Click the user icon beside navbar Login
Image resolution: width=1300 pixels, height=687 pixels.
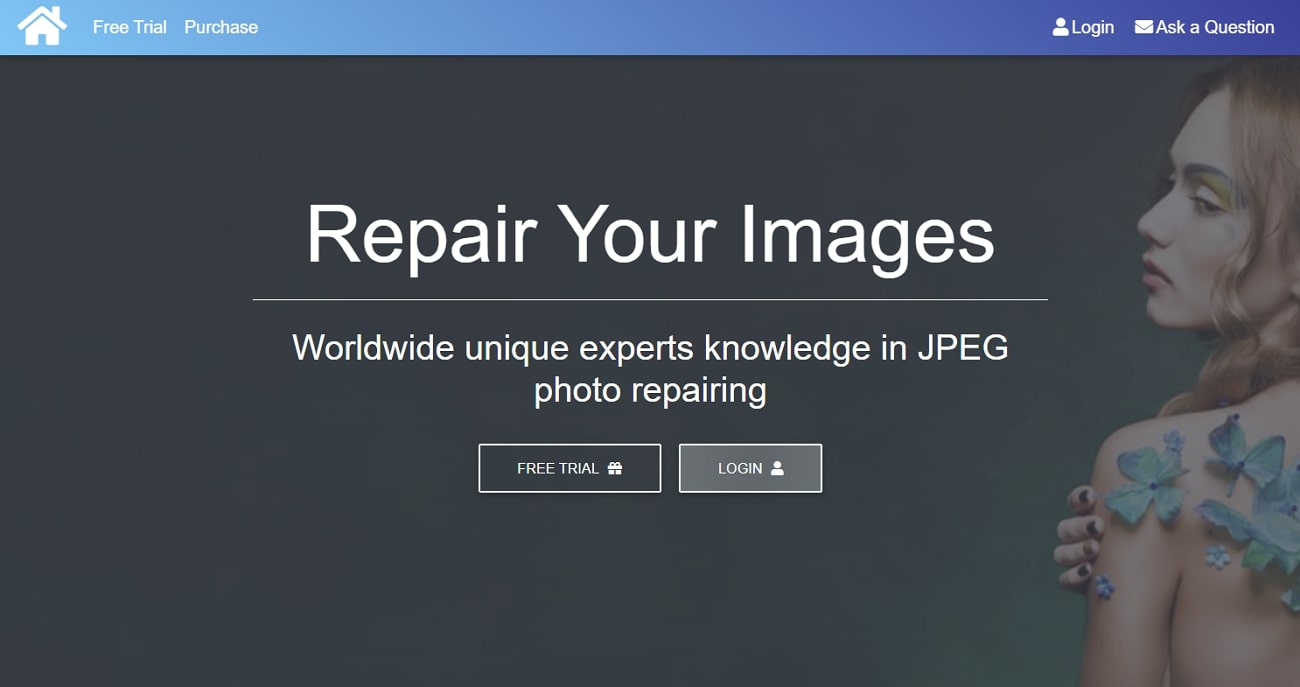coord(1060,27)
